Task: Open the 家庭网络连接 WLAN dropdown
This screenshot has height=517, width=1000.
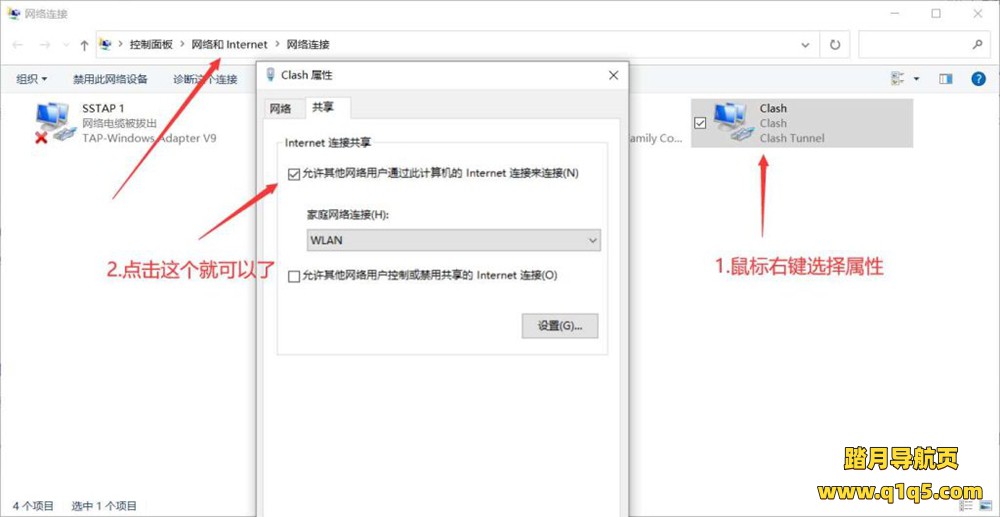Action: pos(453,240)
